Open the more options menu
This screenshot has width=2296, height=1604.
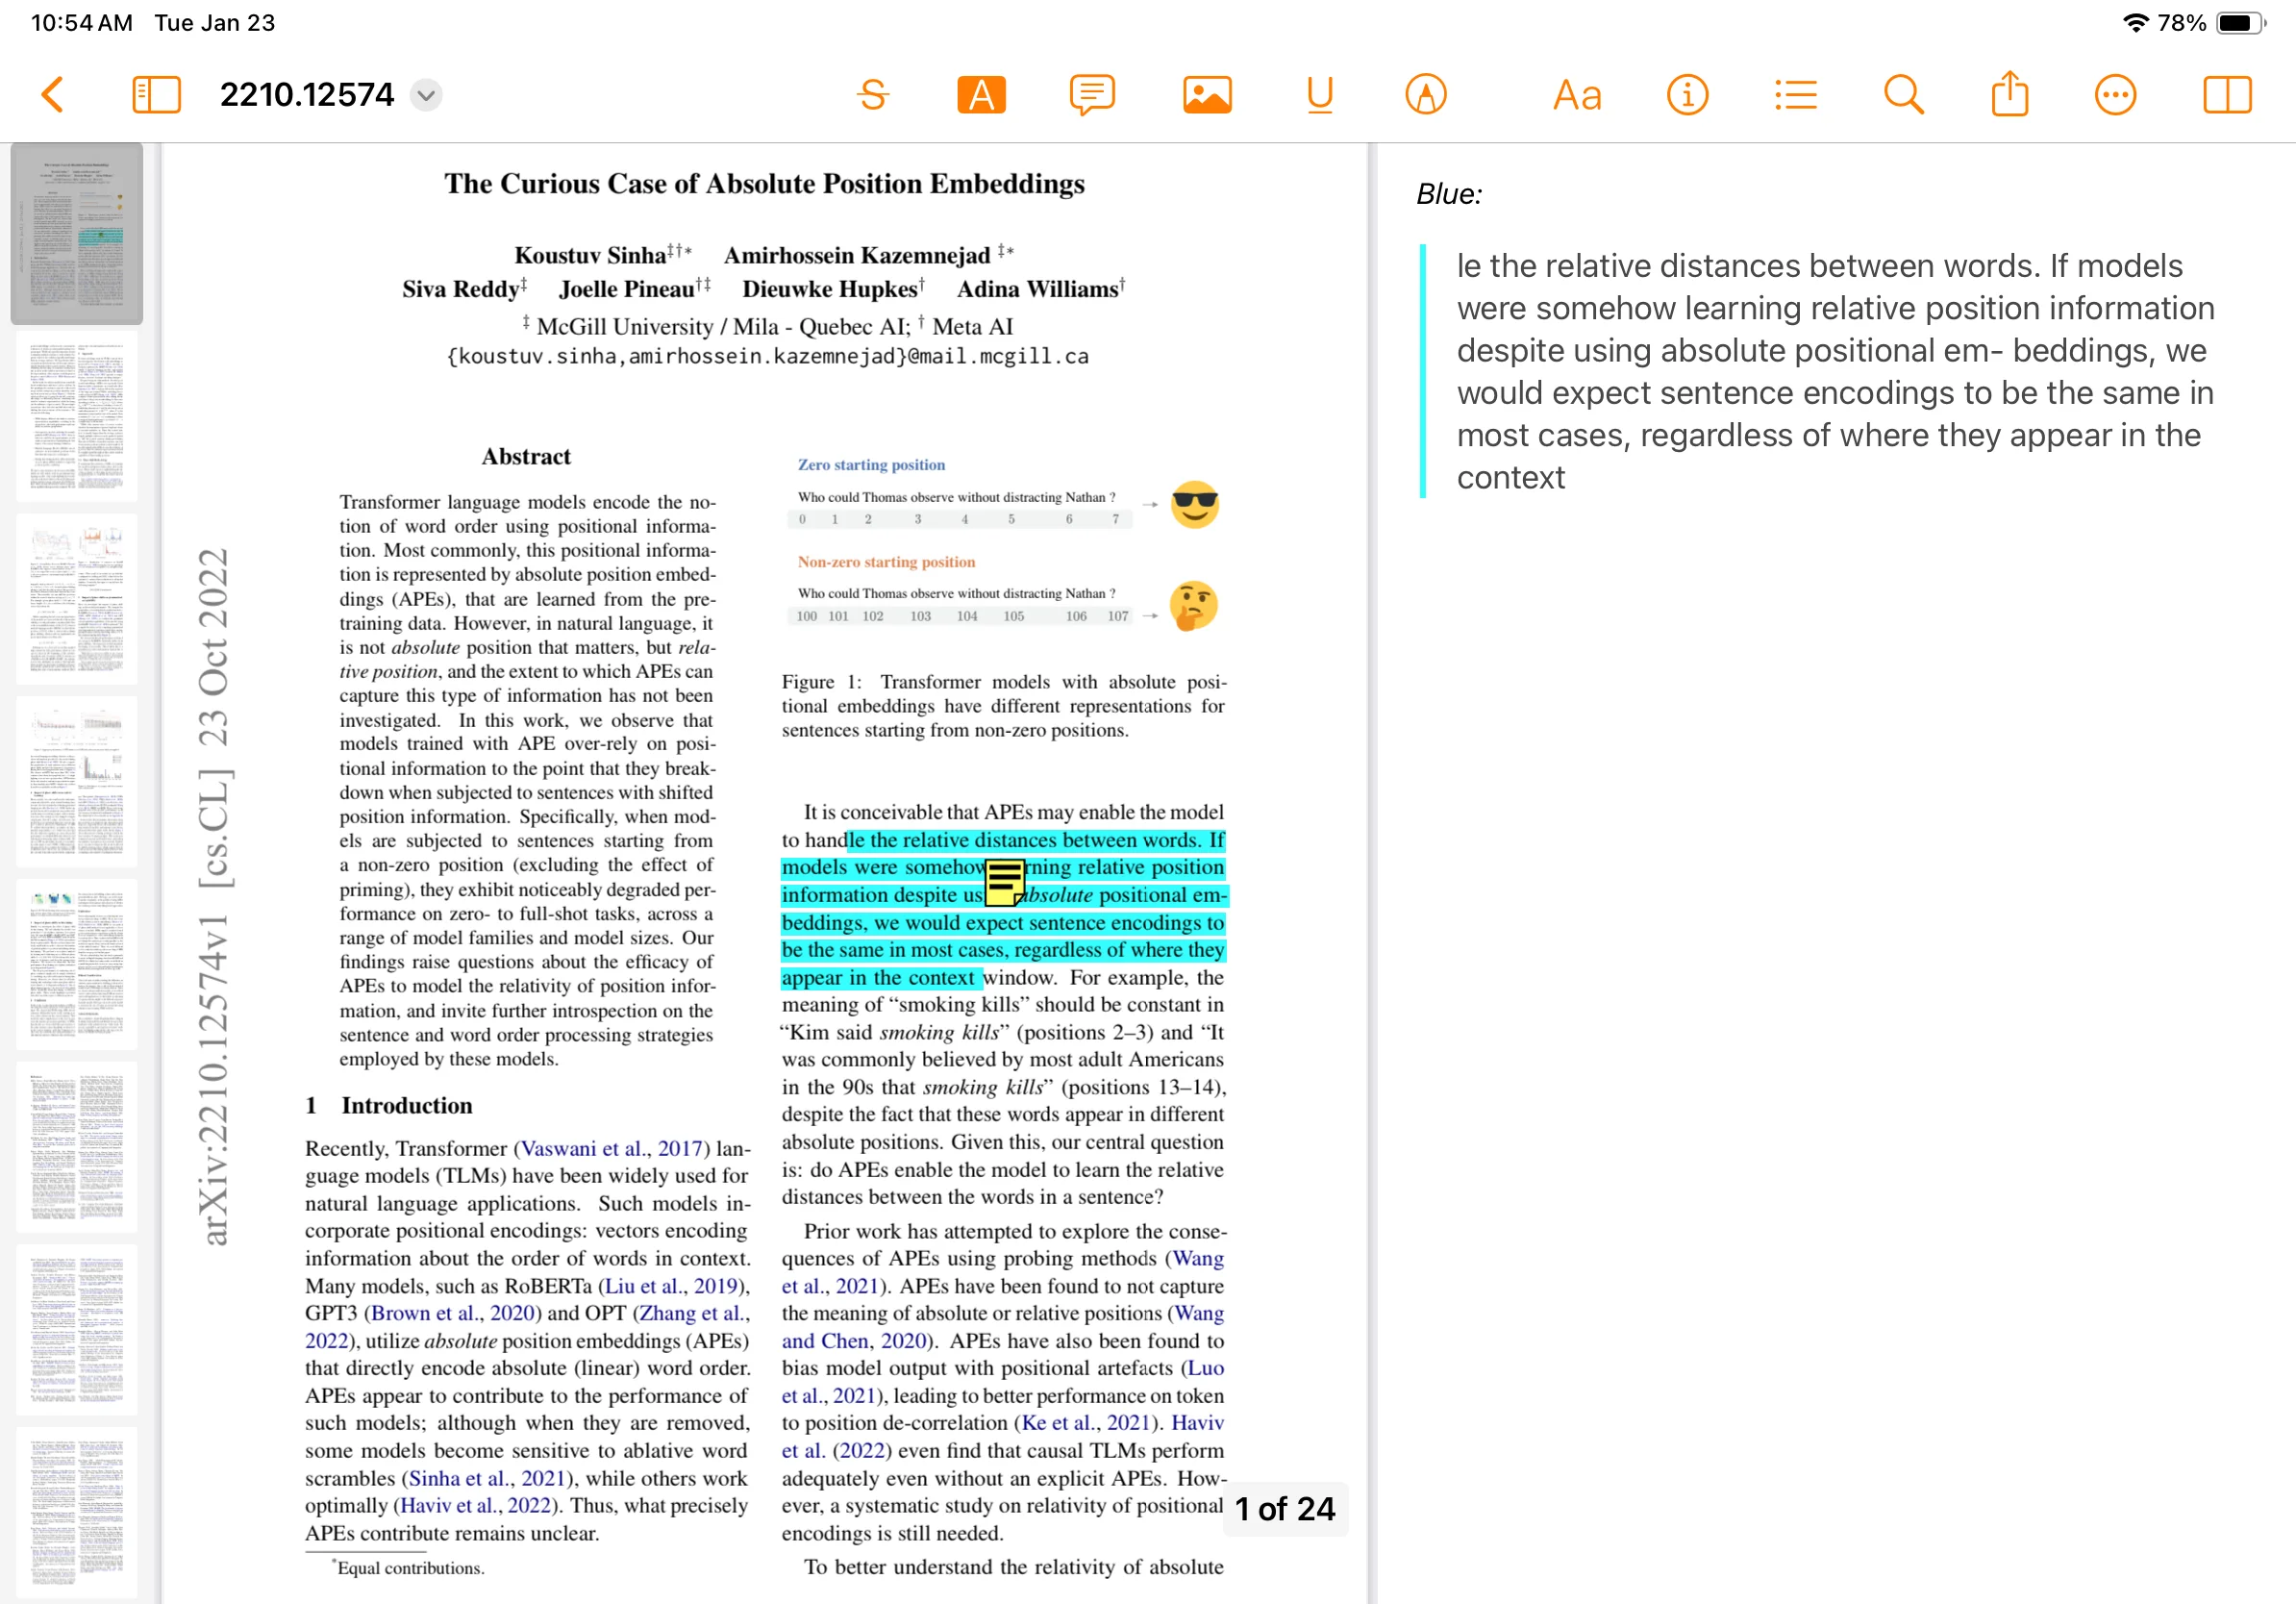(2115, 93)
